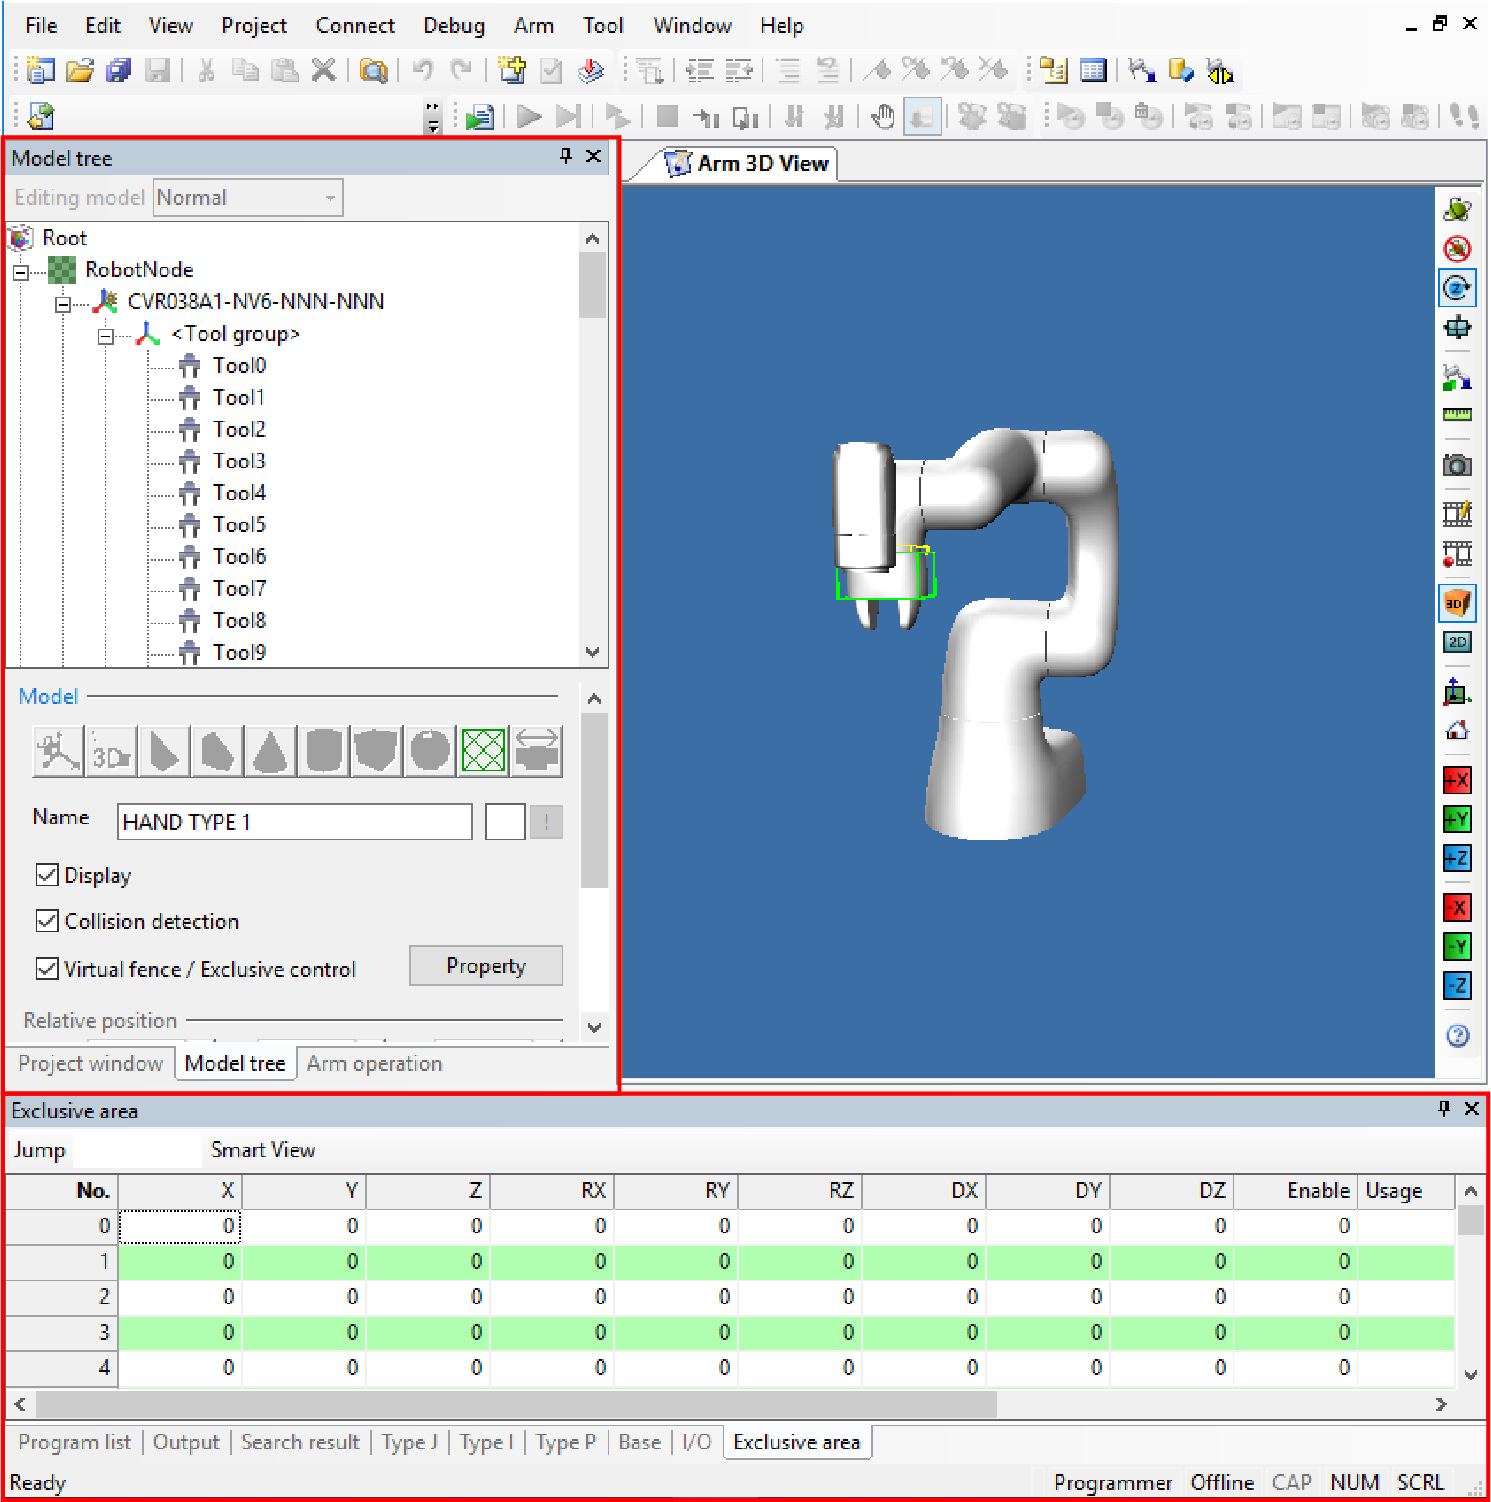The height and width of the screenshot is (1502, 1491).
Task: Click the camera snapshot icon in 3D view
Action: click(x=1457, y=466)
